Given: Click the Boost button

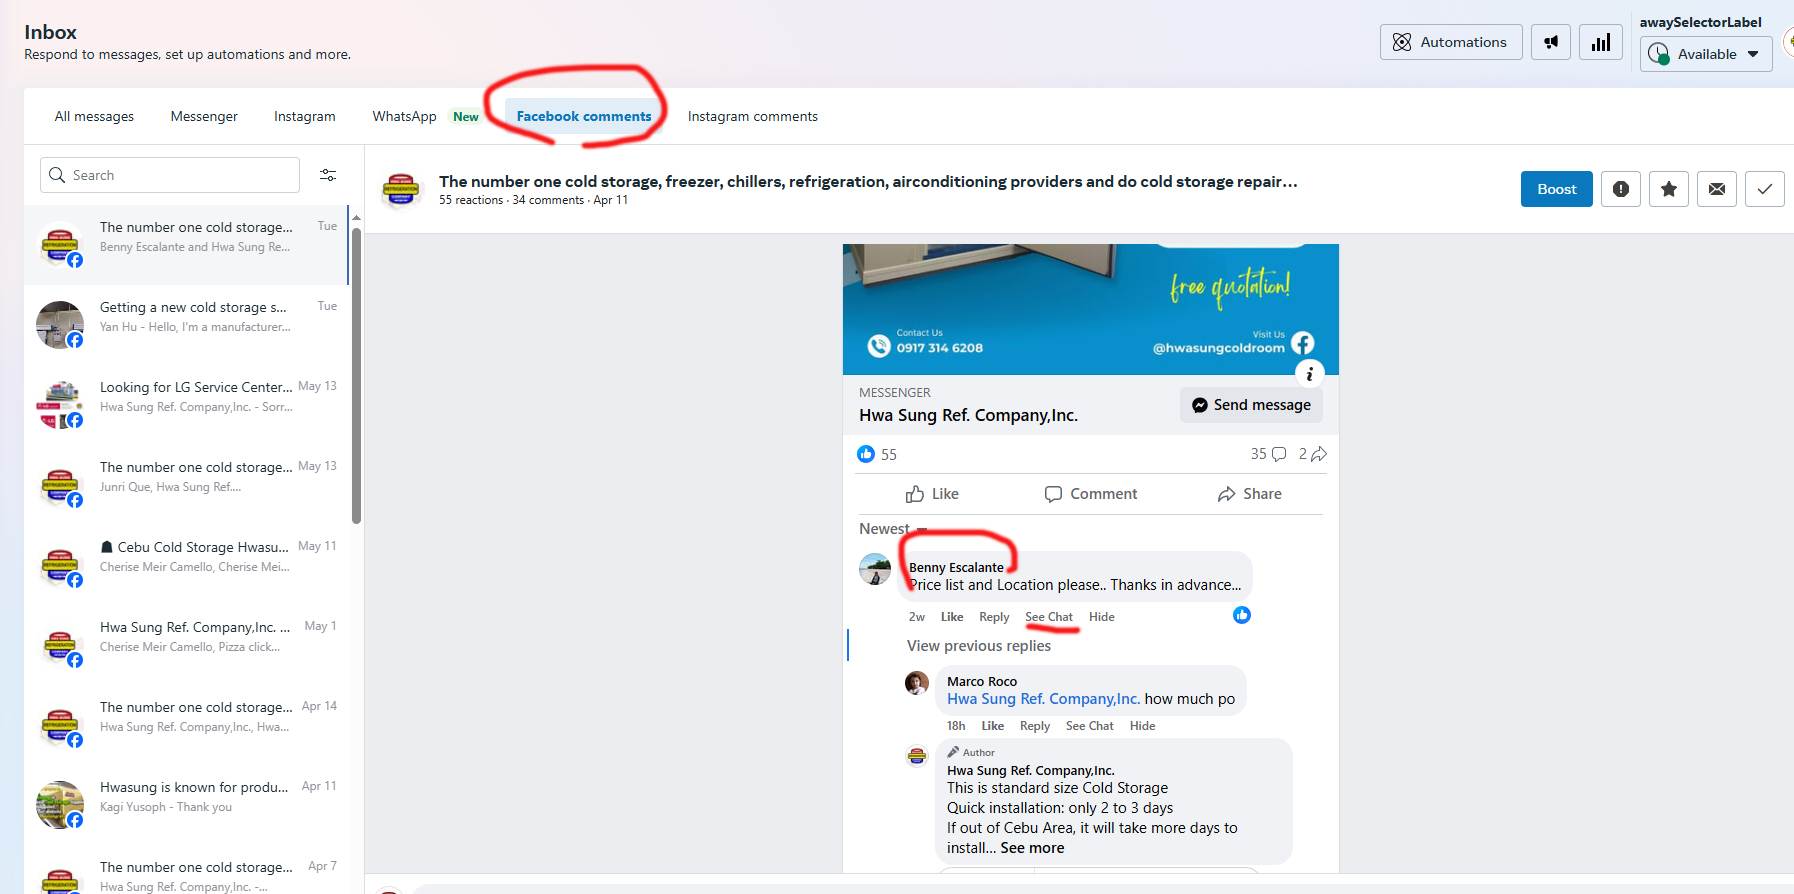Looking at the screenshot, I should pyautogui.click(x=1557, y=189).
